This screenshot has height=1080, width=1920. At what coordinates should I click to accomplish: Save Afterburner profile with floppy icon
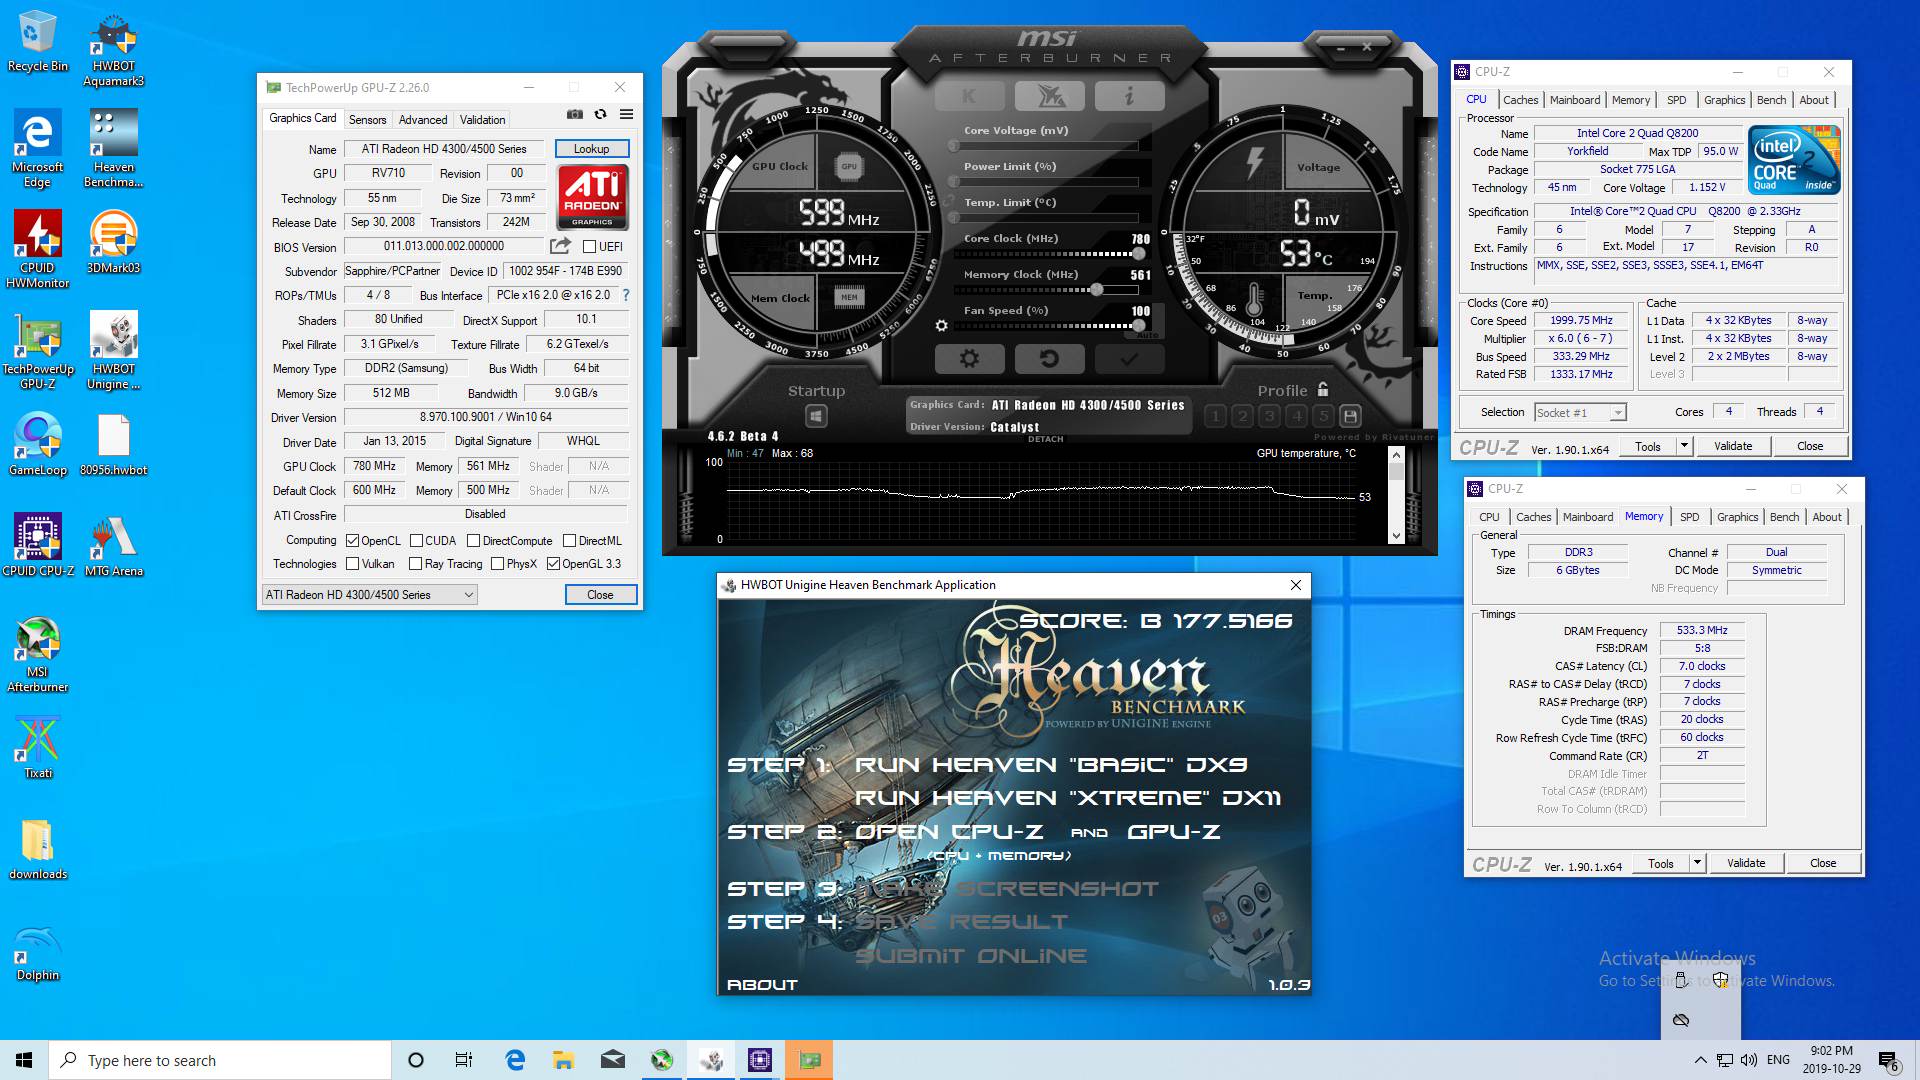tap(1350, 416)
